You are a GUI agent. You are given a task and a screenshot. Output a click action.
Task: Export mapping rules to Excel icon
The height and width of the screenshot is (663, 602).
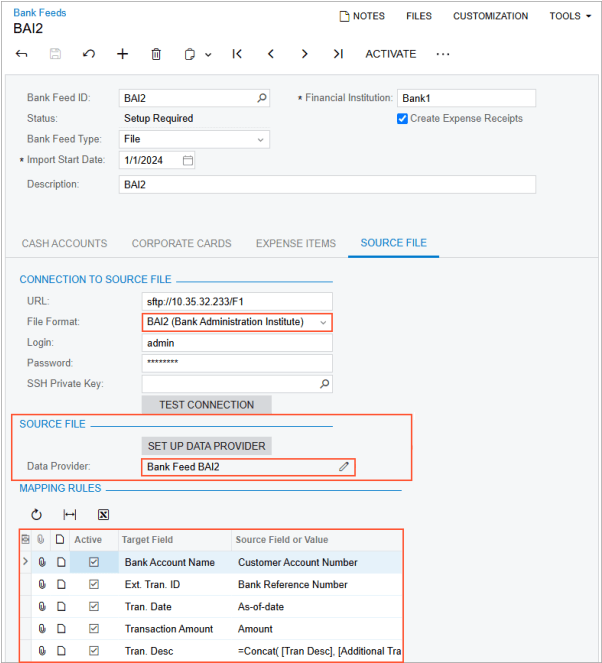(x=103, y=514)
